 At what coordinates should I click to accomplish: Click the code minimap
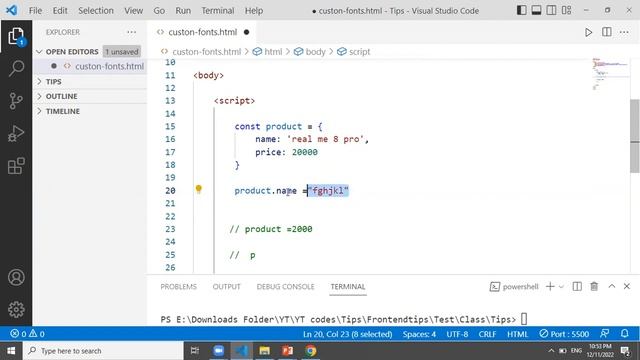[610, 73]
